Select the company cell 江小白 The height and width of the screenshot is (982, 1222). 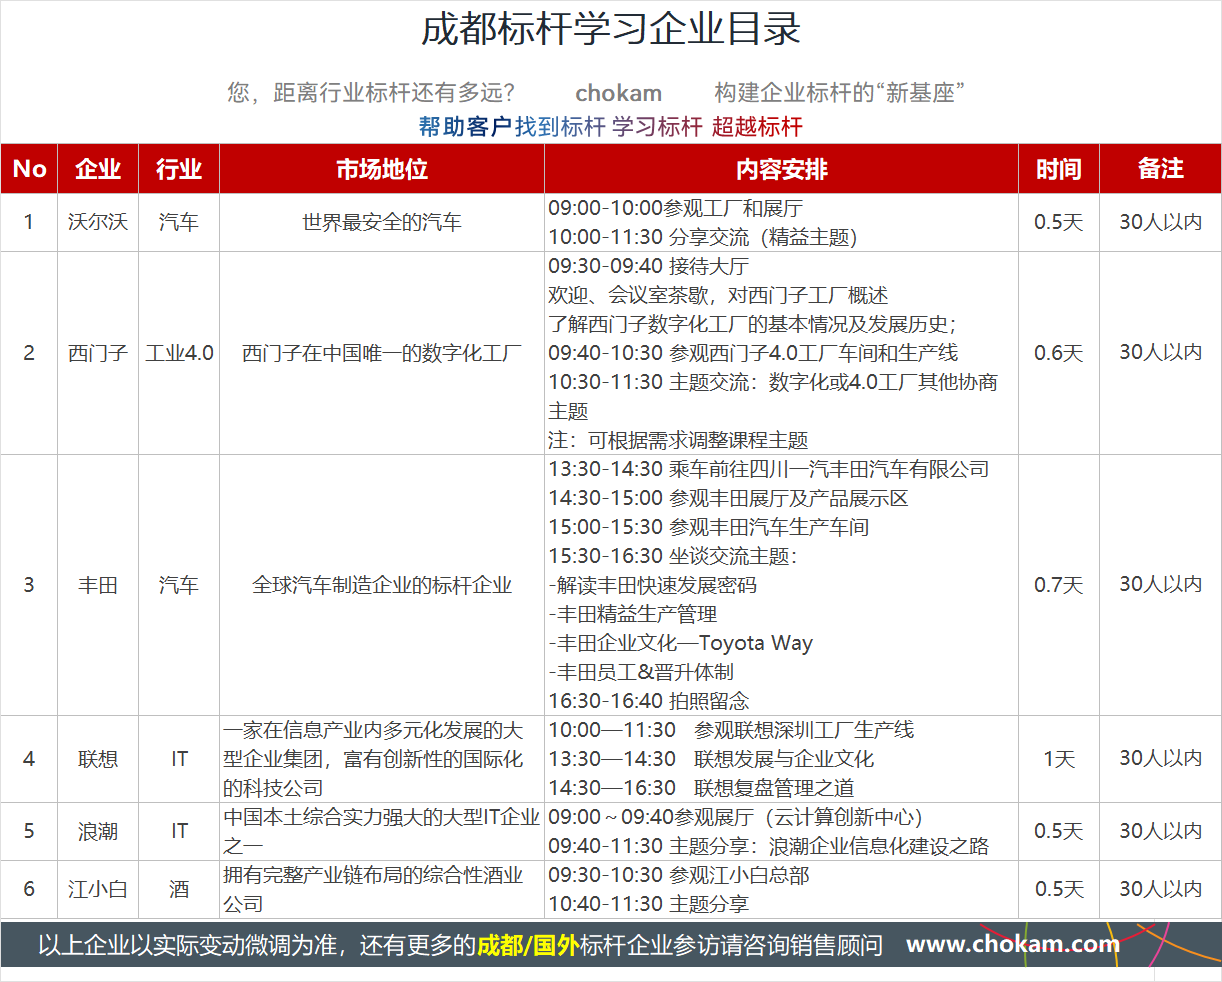click(98, 889)
